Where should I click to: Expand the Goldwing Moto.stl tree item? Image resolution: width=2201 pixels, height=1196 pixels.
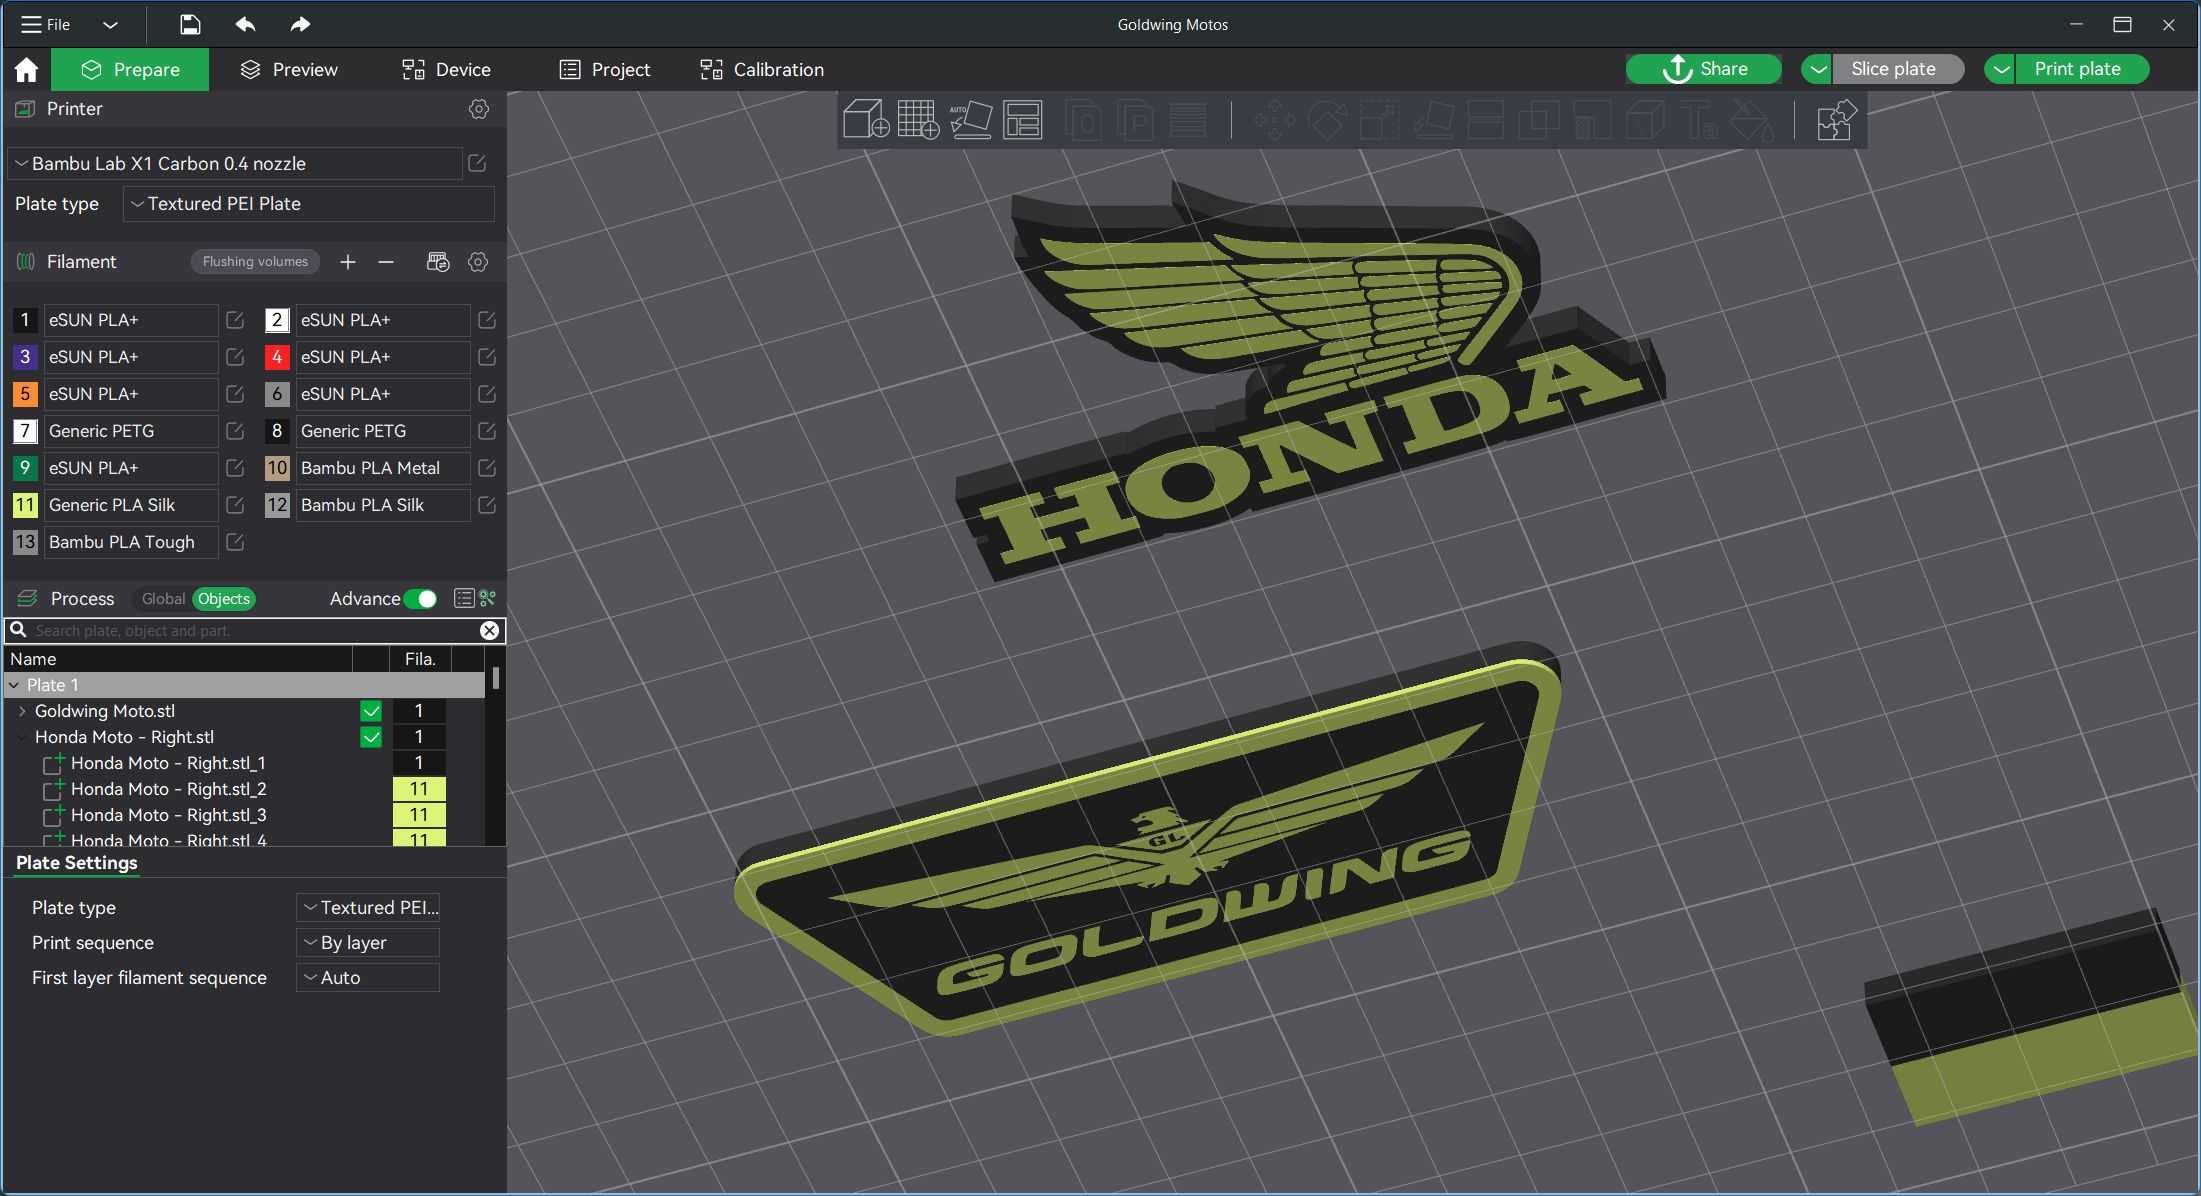[x=22, y=711]
